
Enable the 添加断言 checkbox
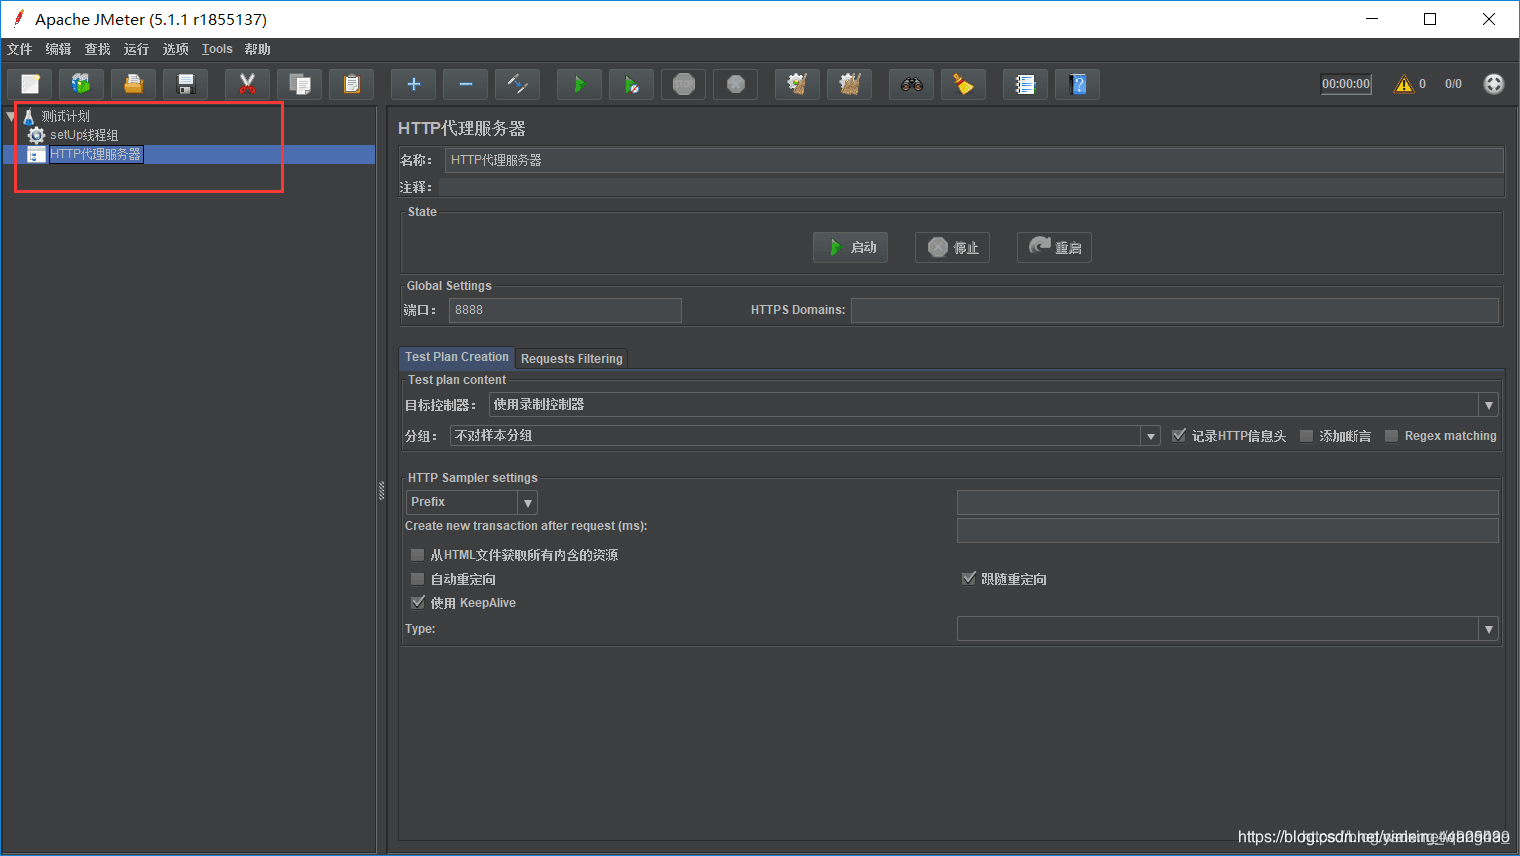tap(1306, 435)
